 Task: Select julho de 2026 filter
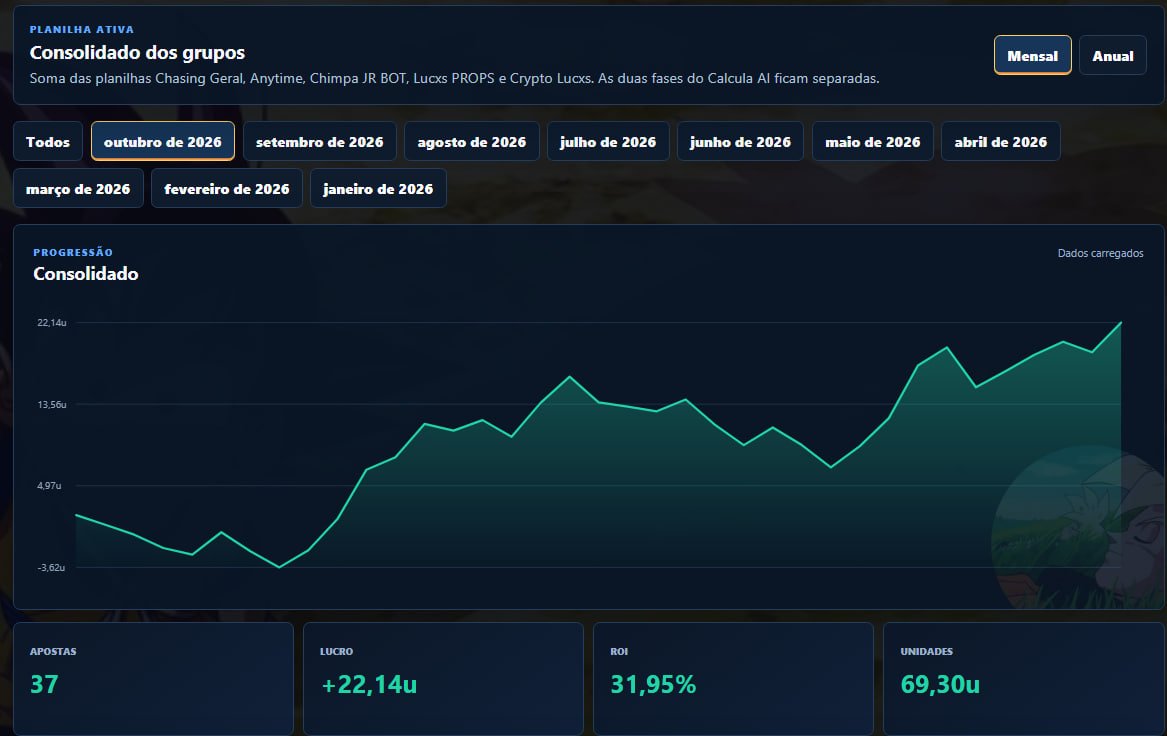(608, 141)
